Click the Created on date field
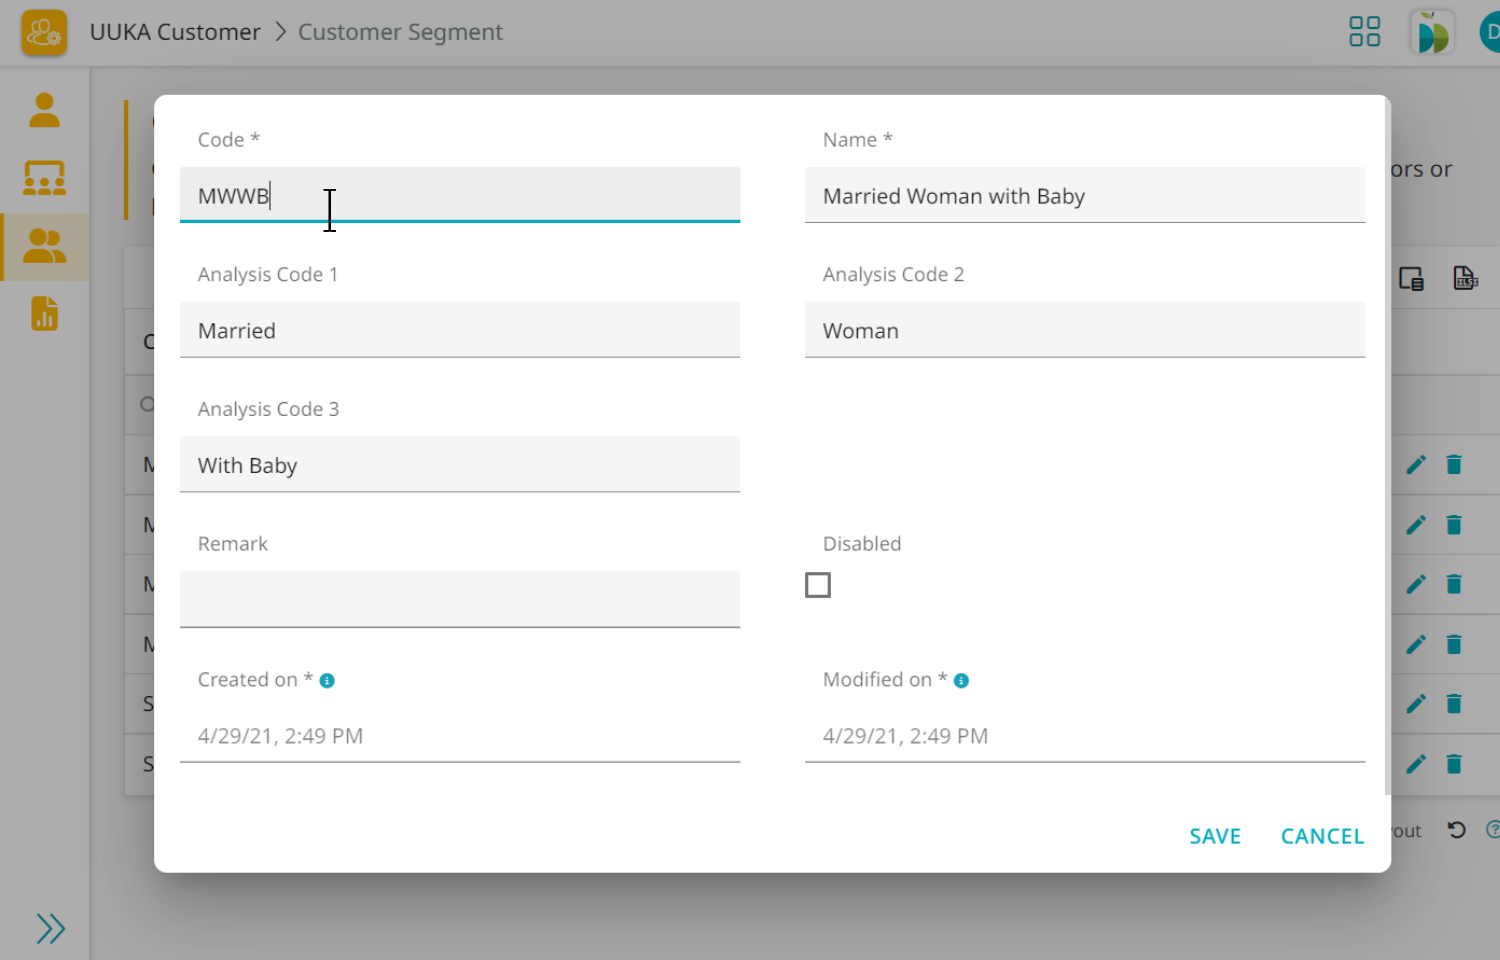Viewport: 1500px width, 960px height. coord(460,736)
